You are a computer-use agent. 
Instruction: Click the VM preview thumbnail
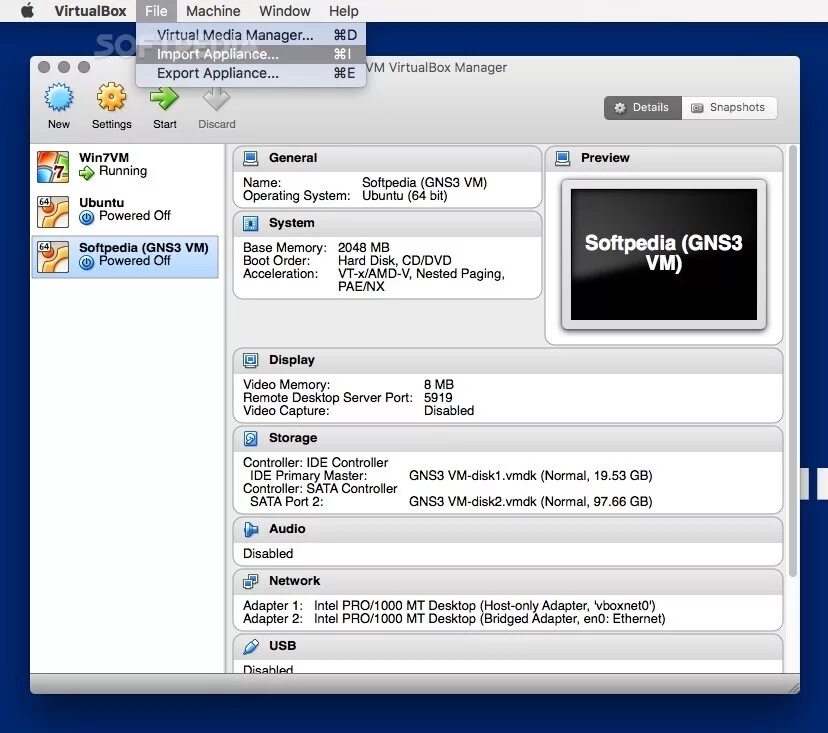(664, 255)
